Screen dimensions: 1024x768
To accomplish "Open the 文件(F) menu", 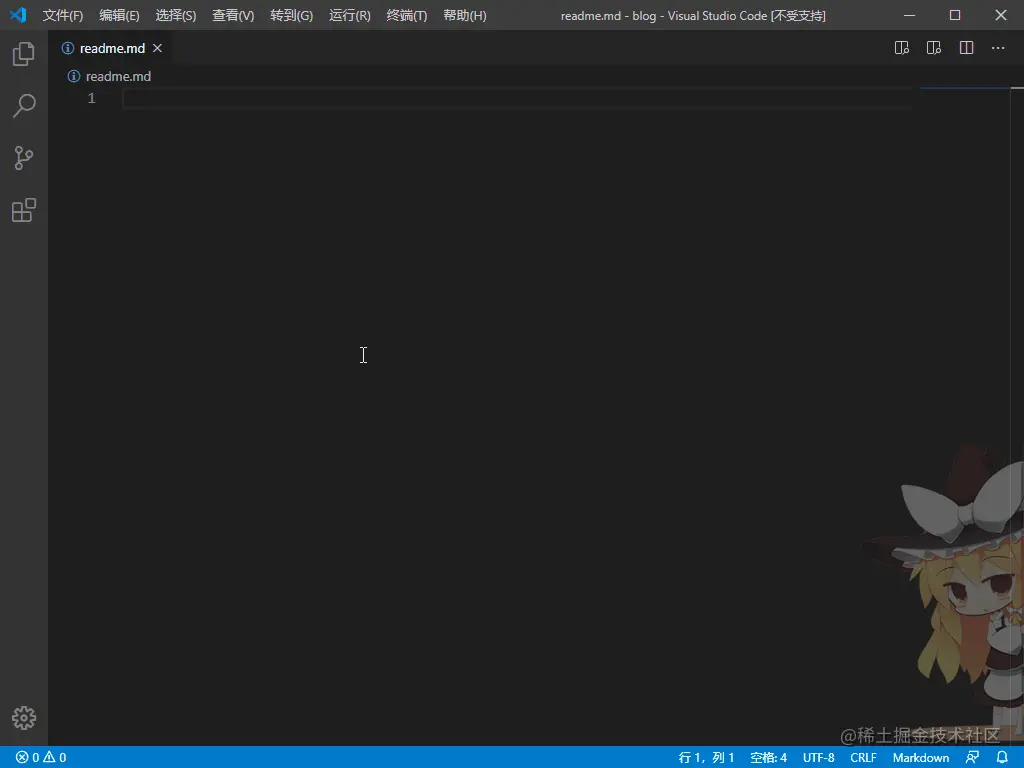I will [63, 15].
